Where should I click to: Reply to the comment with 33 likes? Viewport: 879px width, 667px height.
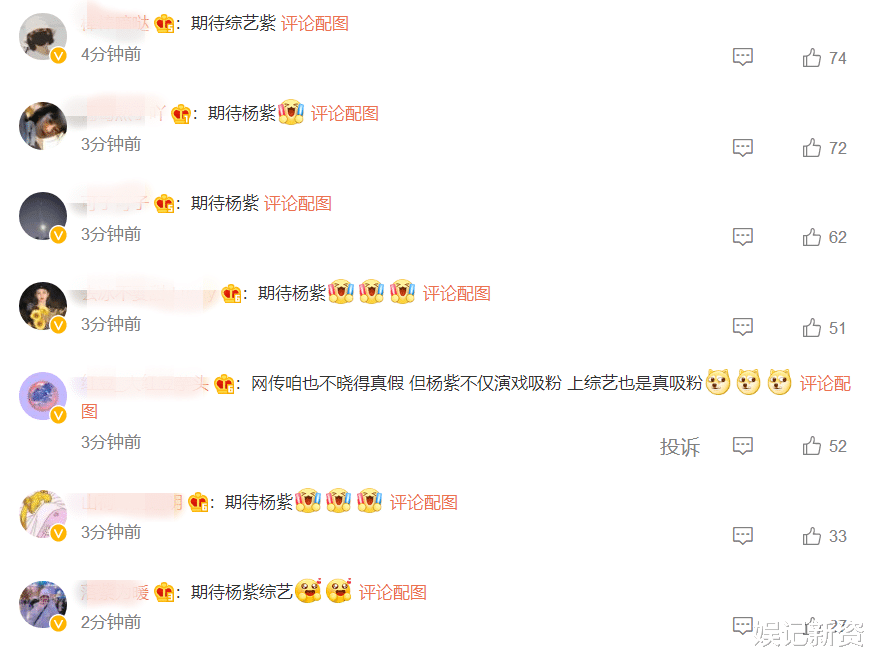(x=743, y=536)
